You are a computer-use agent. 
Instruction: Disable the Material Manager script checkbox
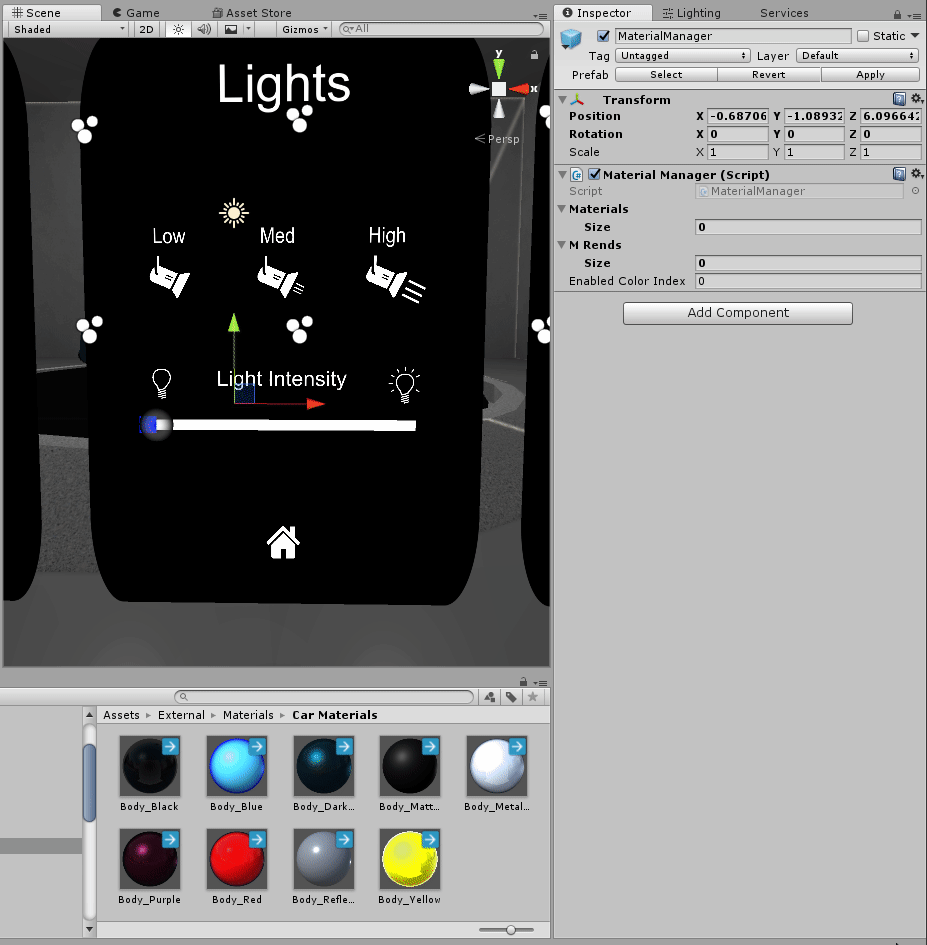tap(594, 174)
